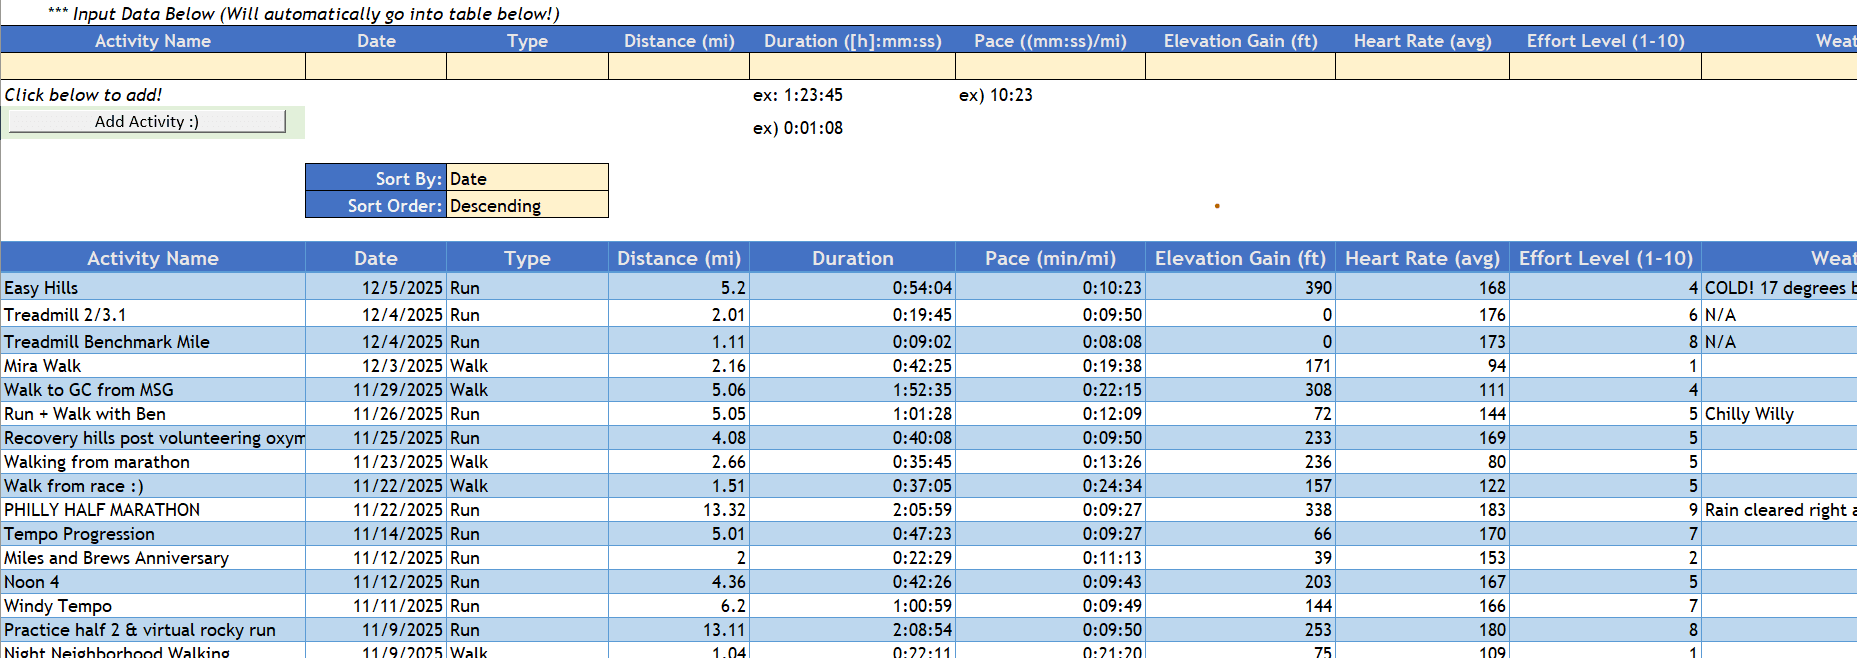Image resolution: width=1857 pixels, height=658 pixels.
Task: Select the heart rate cell '94'
Action: (1422, 366)
